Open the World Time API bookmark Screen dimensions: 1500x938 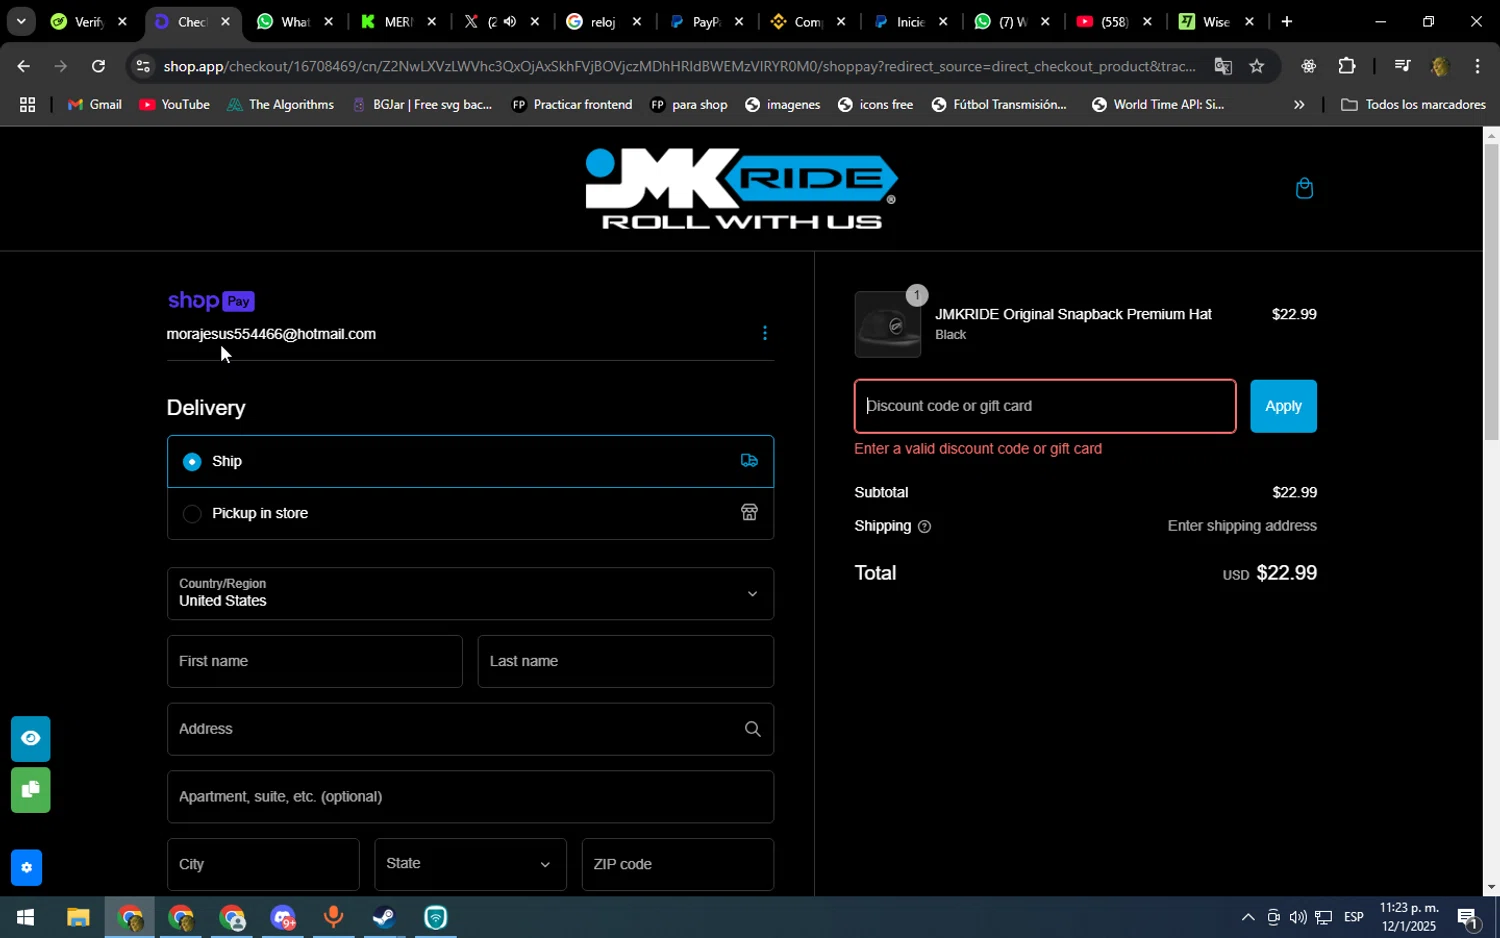pos(1157,105)
